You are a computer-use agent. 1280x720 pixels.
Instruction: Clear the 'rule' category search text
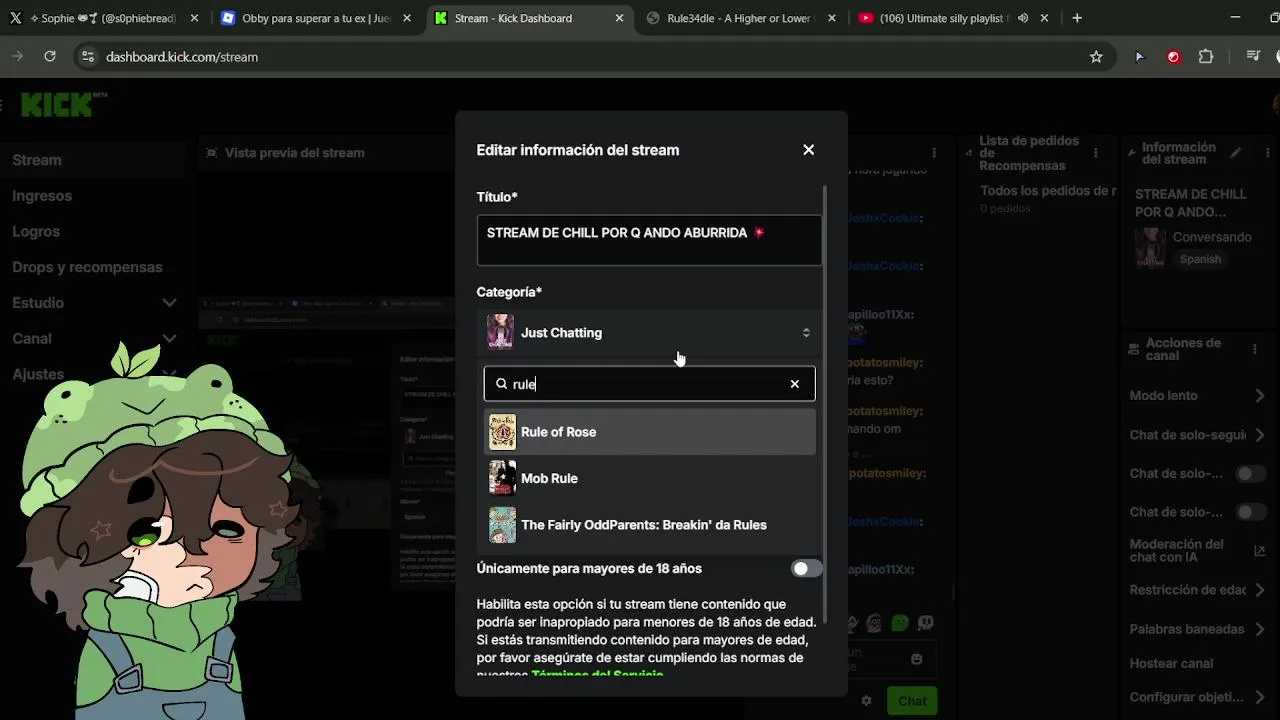pos(795,384)
